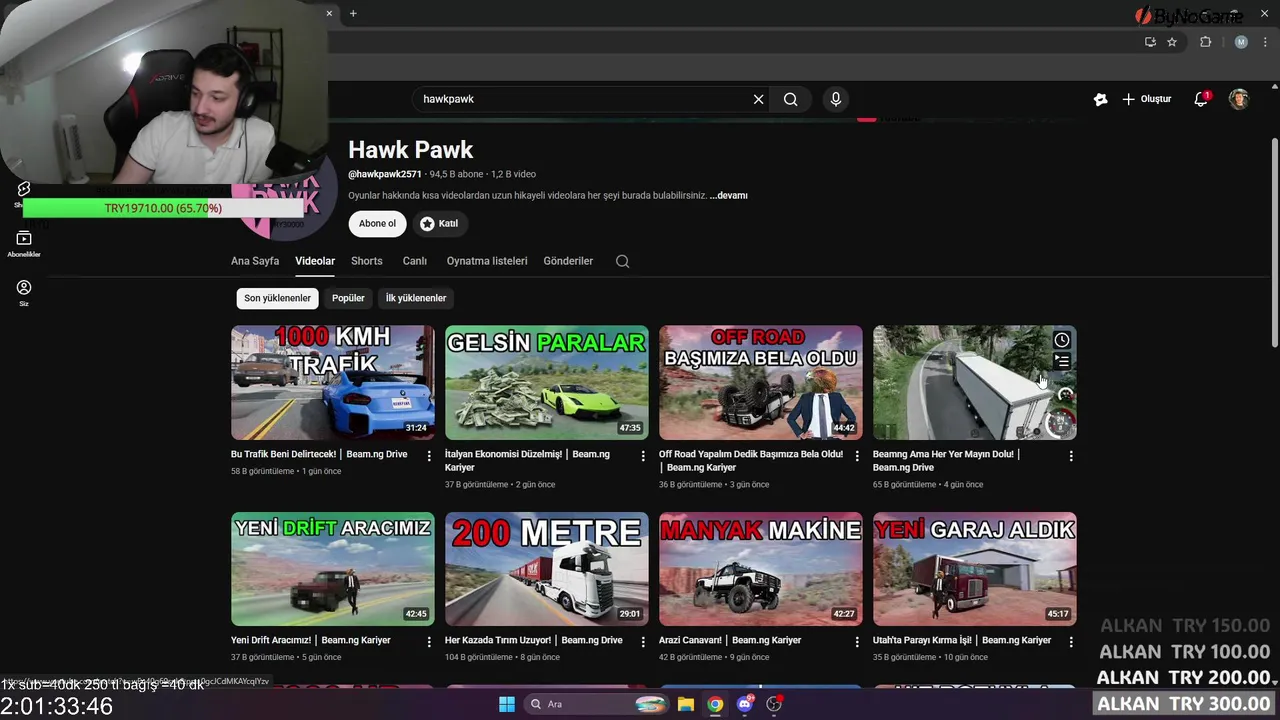This screenshot has width=1280, height=720.
Task: Select the İlk yüklenenler filter chip
Action: (416, 298)
